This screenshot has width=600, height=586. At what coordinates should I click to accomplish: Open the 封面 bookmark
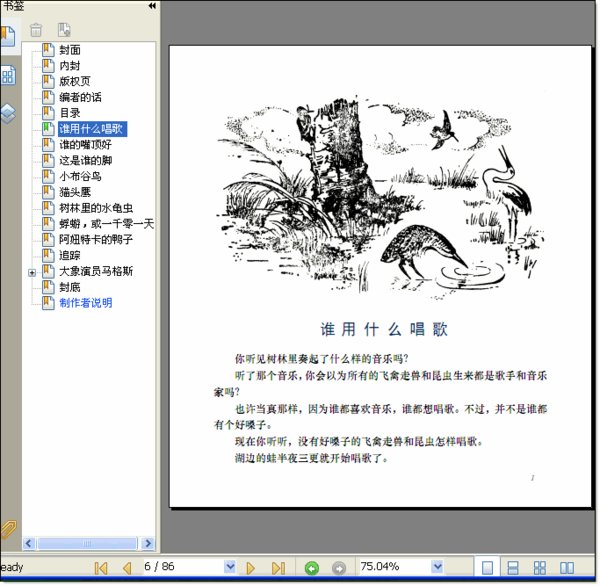pyautogui.click(x=70, y=50)
